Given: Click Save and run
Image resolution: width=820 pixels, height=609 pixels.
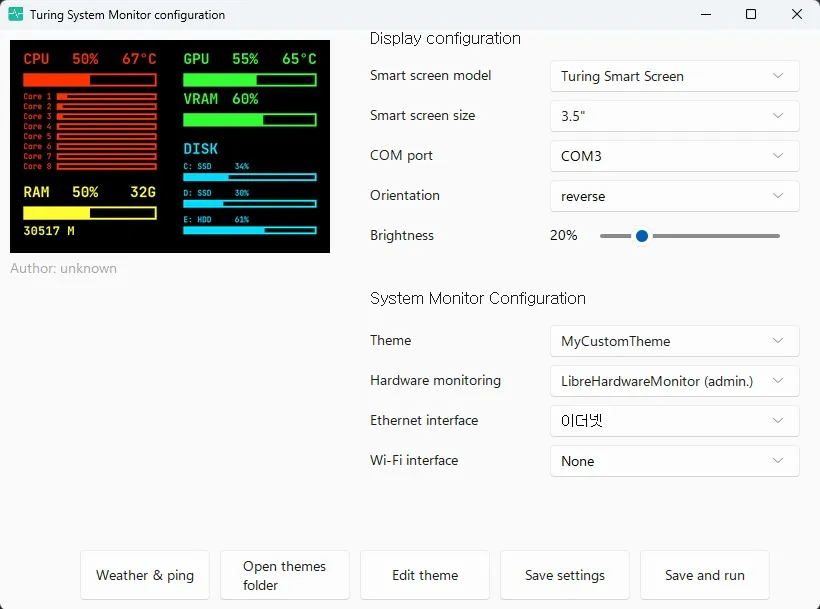Looking at the screenshot, I should [x=704, y=575].
